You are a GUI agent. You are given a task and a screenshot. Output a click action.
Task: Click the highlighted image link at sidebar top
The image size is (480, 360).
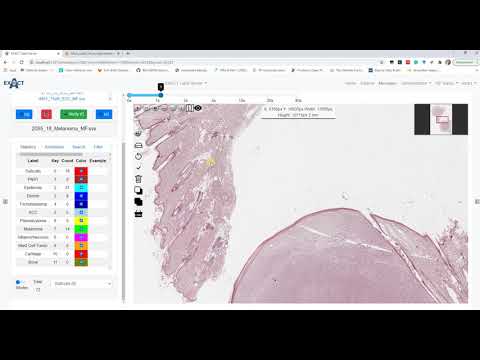[62, 99]
